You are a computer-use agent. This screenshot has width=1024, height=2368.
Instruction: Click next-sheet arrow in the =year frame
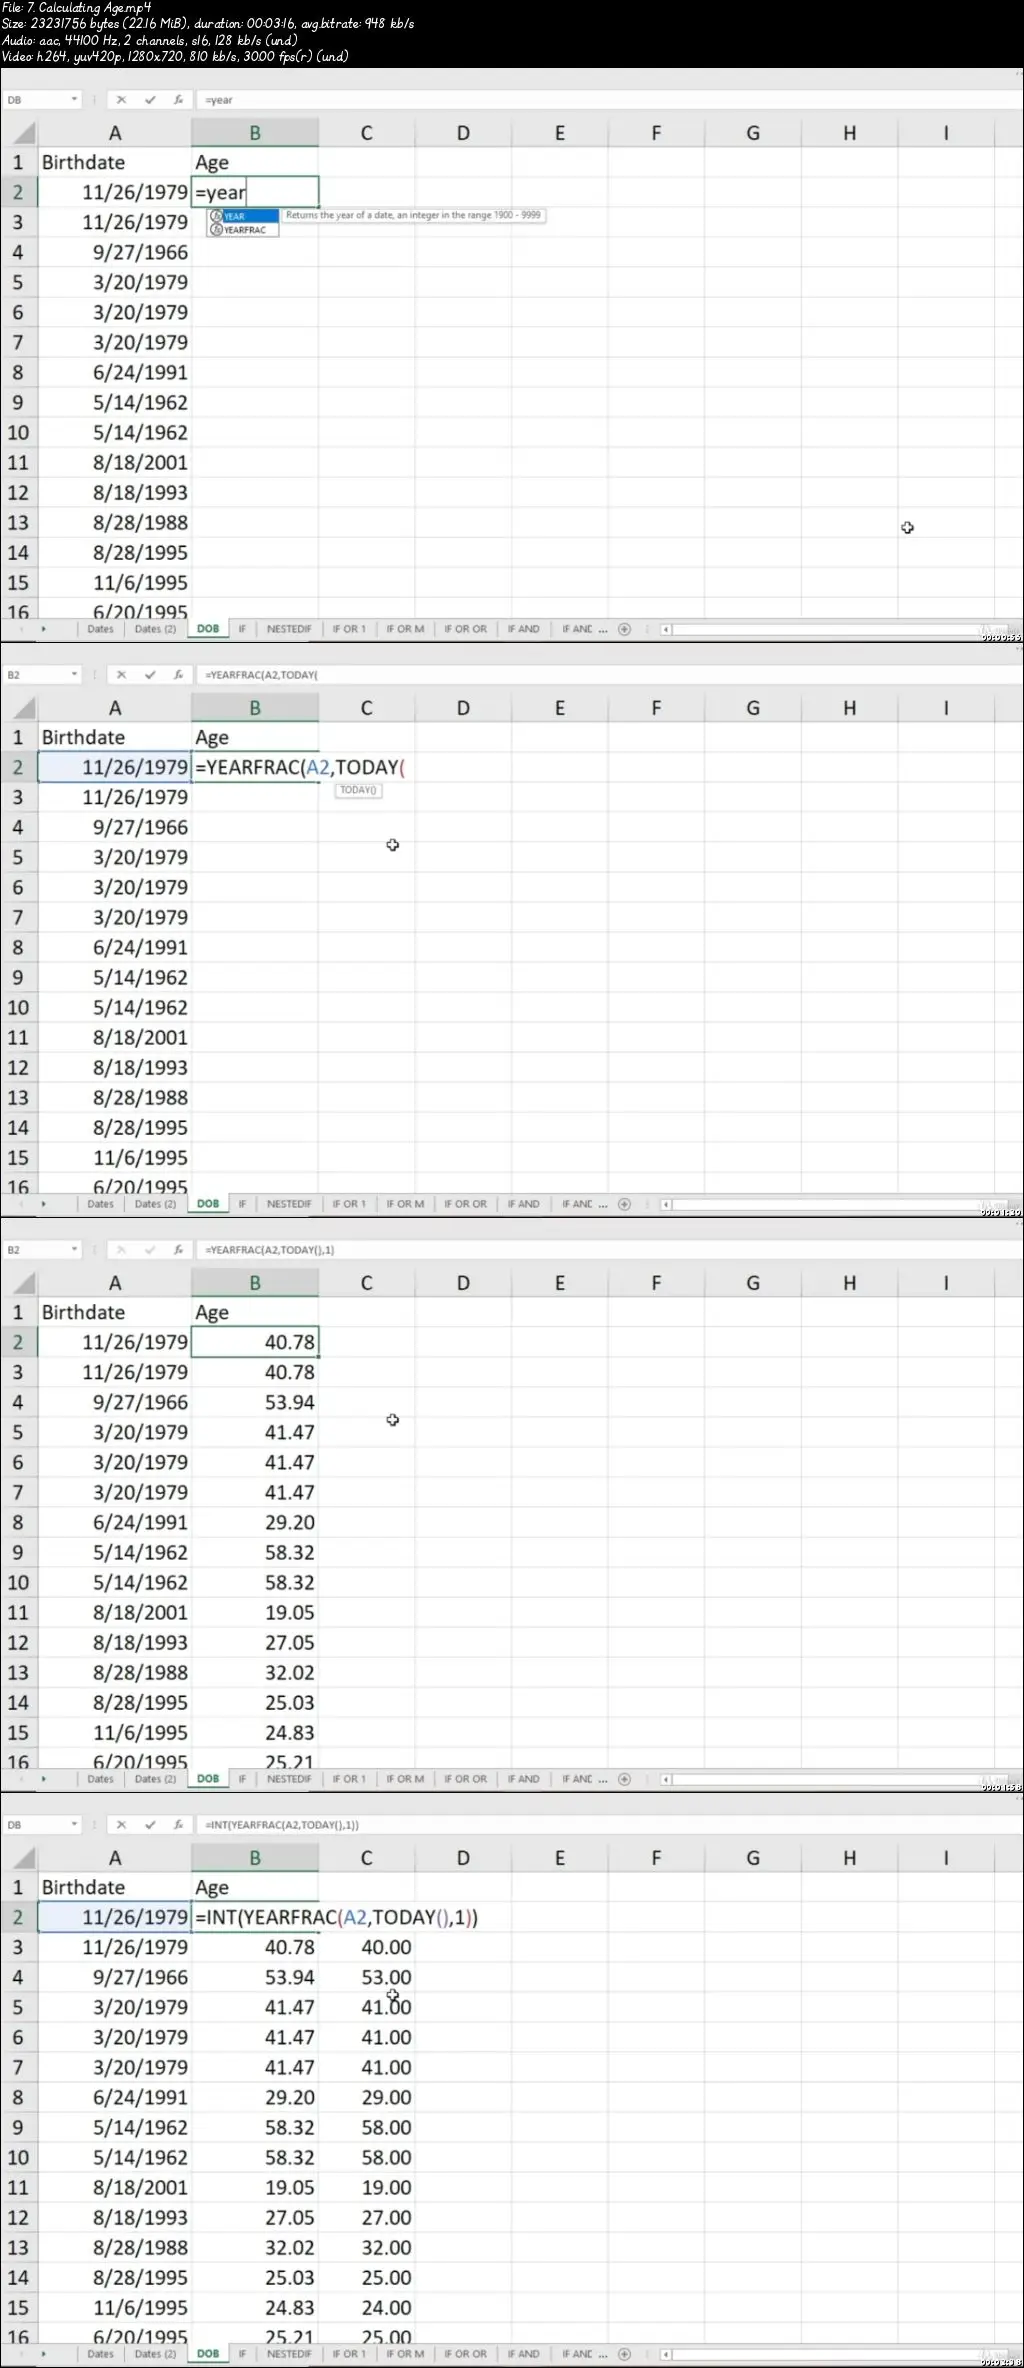[44, 629]
